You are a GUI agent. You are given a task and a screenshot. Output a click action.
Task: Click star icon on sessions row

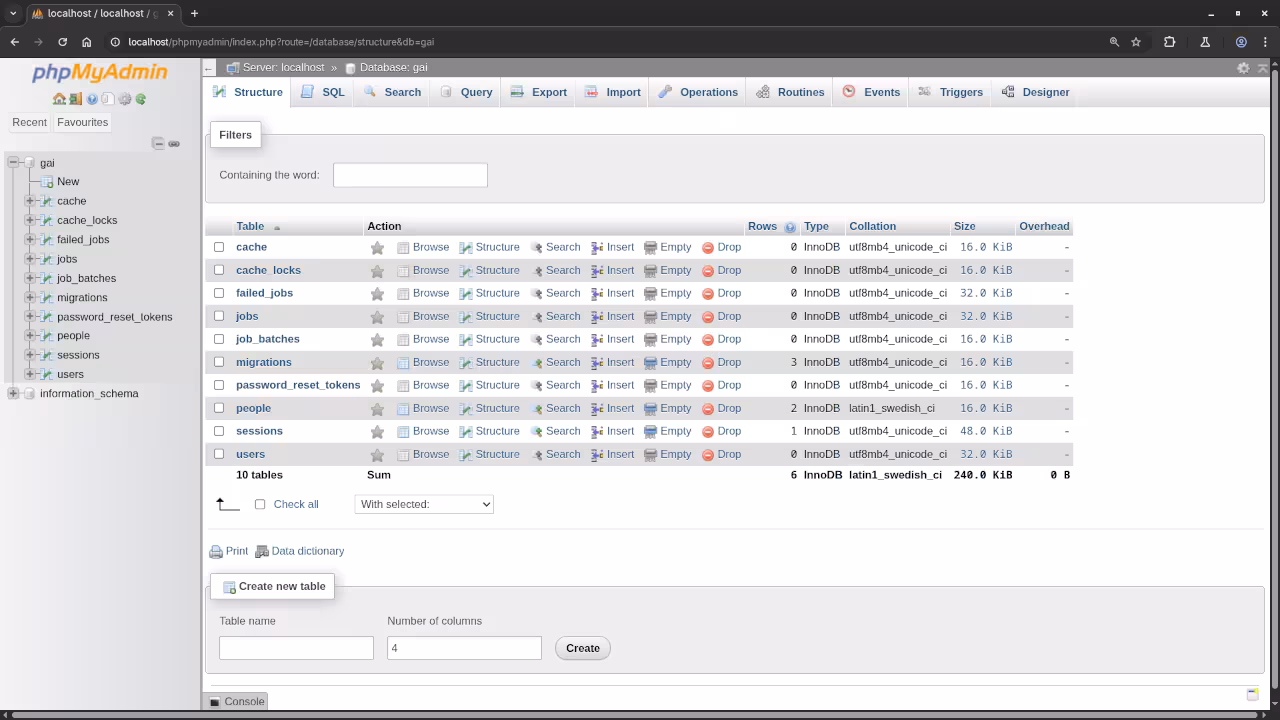(x=377, y=432)
